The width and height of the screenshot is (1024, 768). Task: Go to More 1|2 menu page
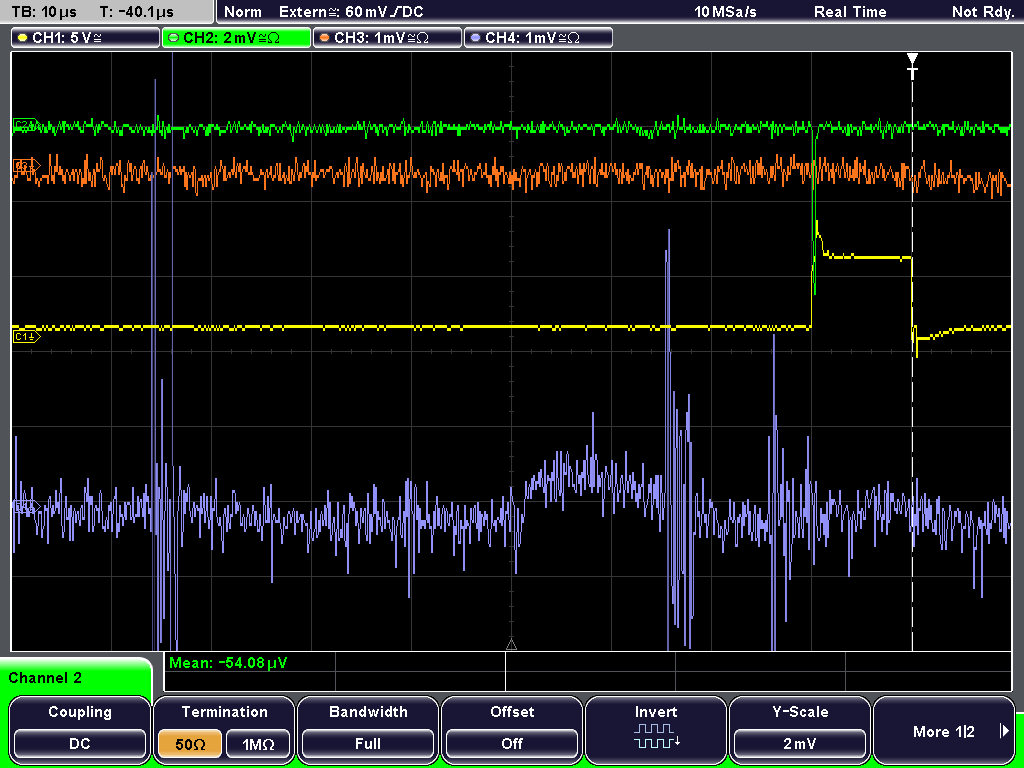[944, 729]
